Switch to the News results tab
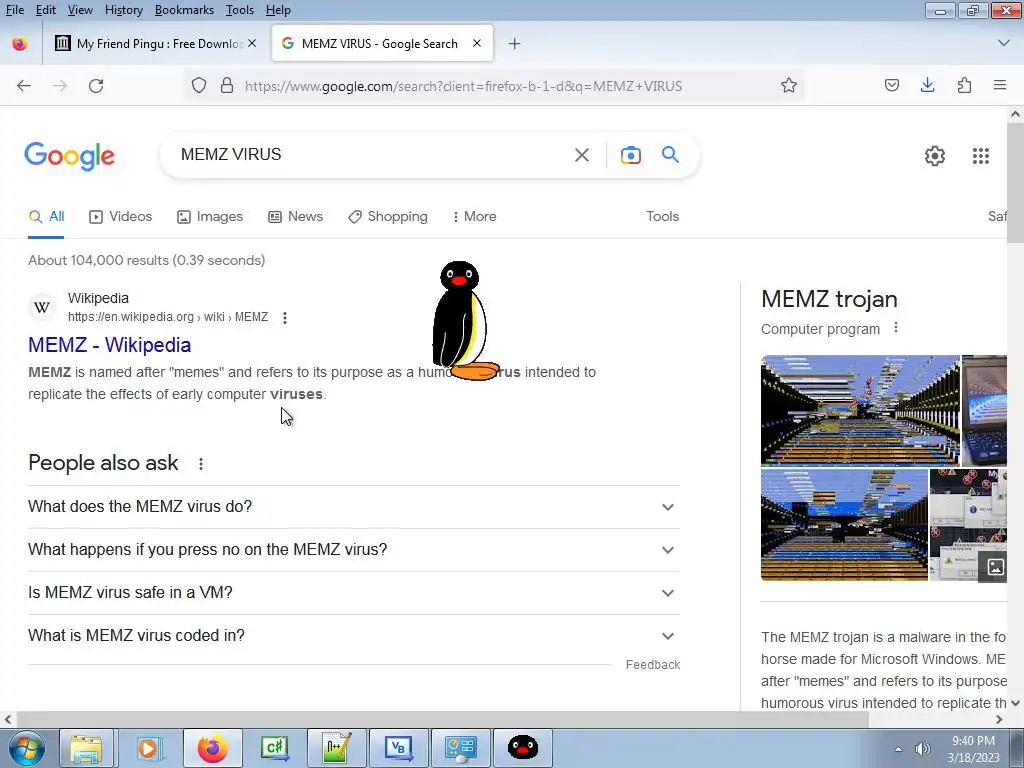Screen dimensions: 1024x768 tap(295, 216)
